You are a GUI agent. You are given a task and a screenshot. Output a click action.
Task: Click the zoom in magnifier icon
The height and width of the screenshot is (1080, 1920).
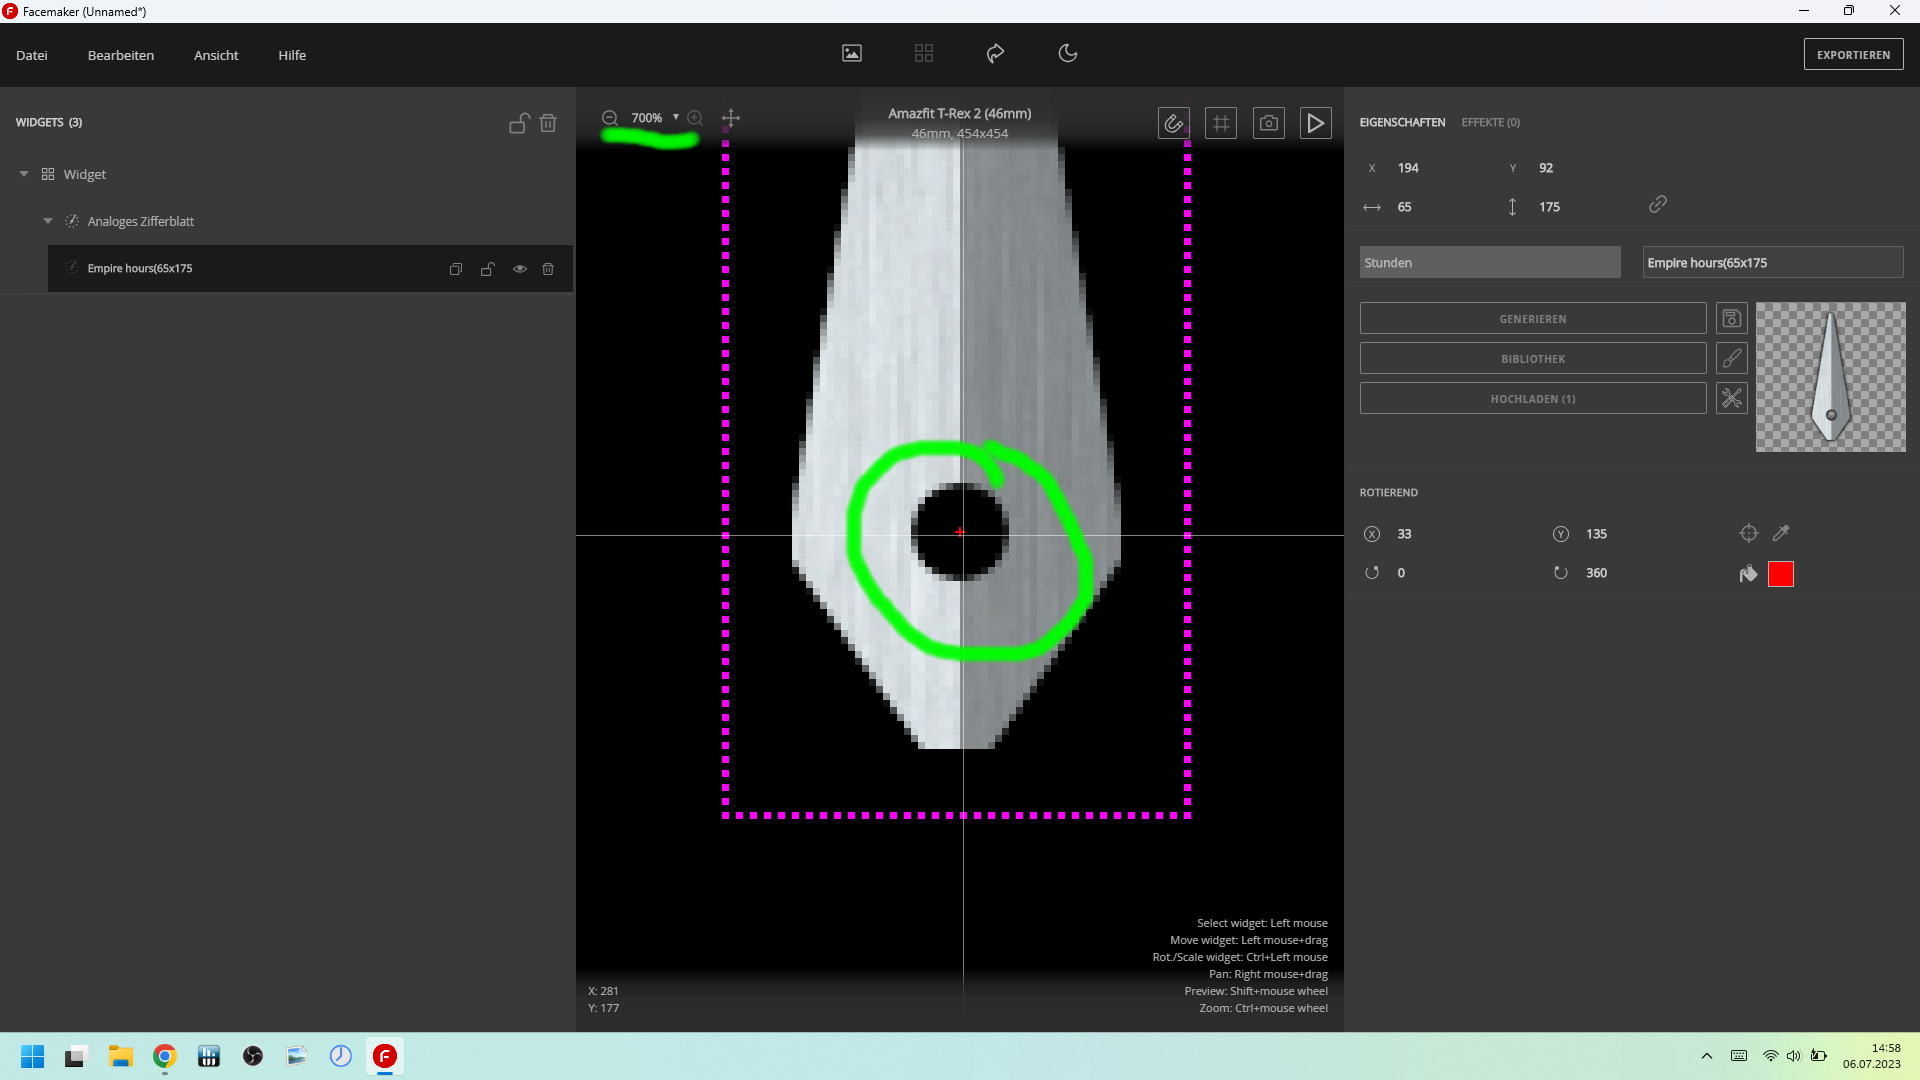pyautogui.click(x=695, y=118)
